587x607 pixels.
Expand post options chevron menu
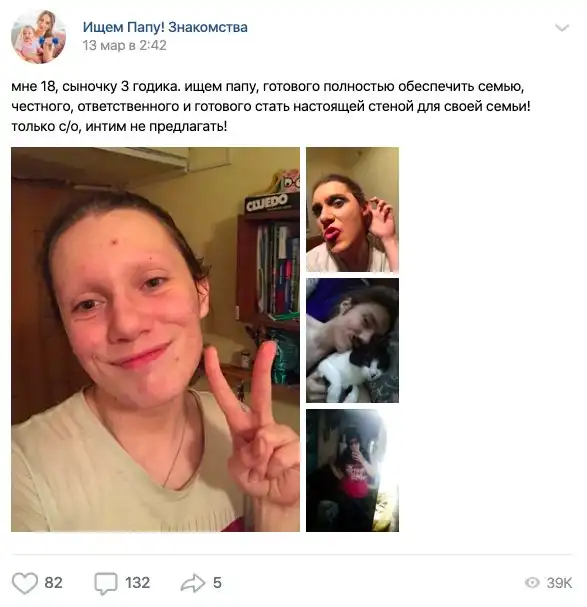click(561, 27)
